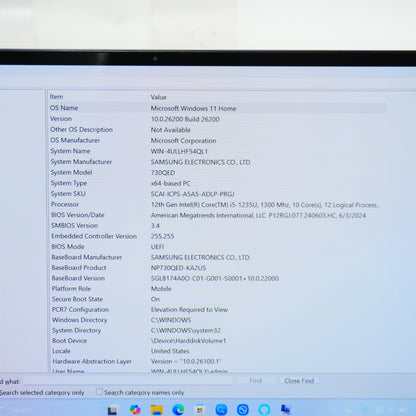Select the 'Embedded Controller Version' item cell
The height and width of the screenshot is (416, 416).
point(94,236)
